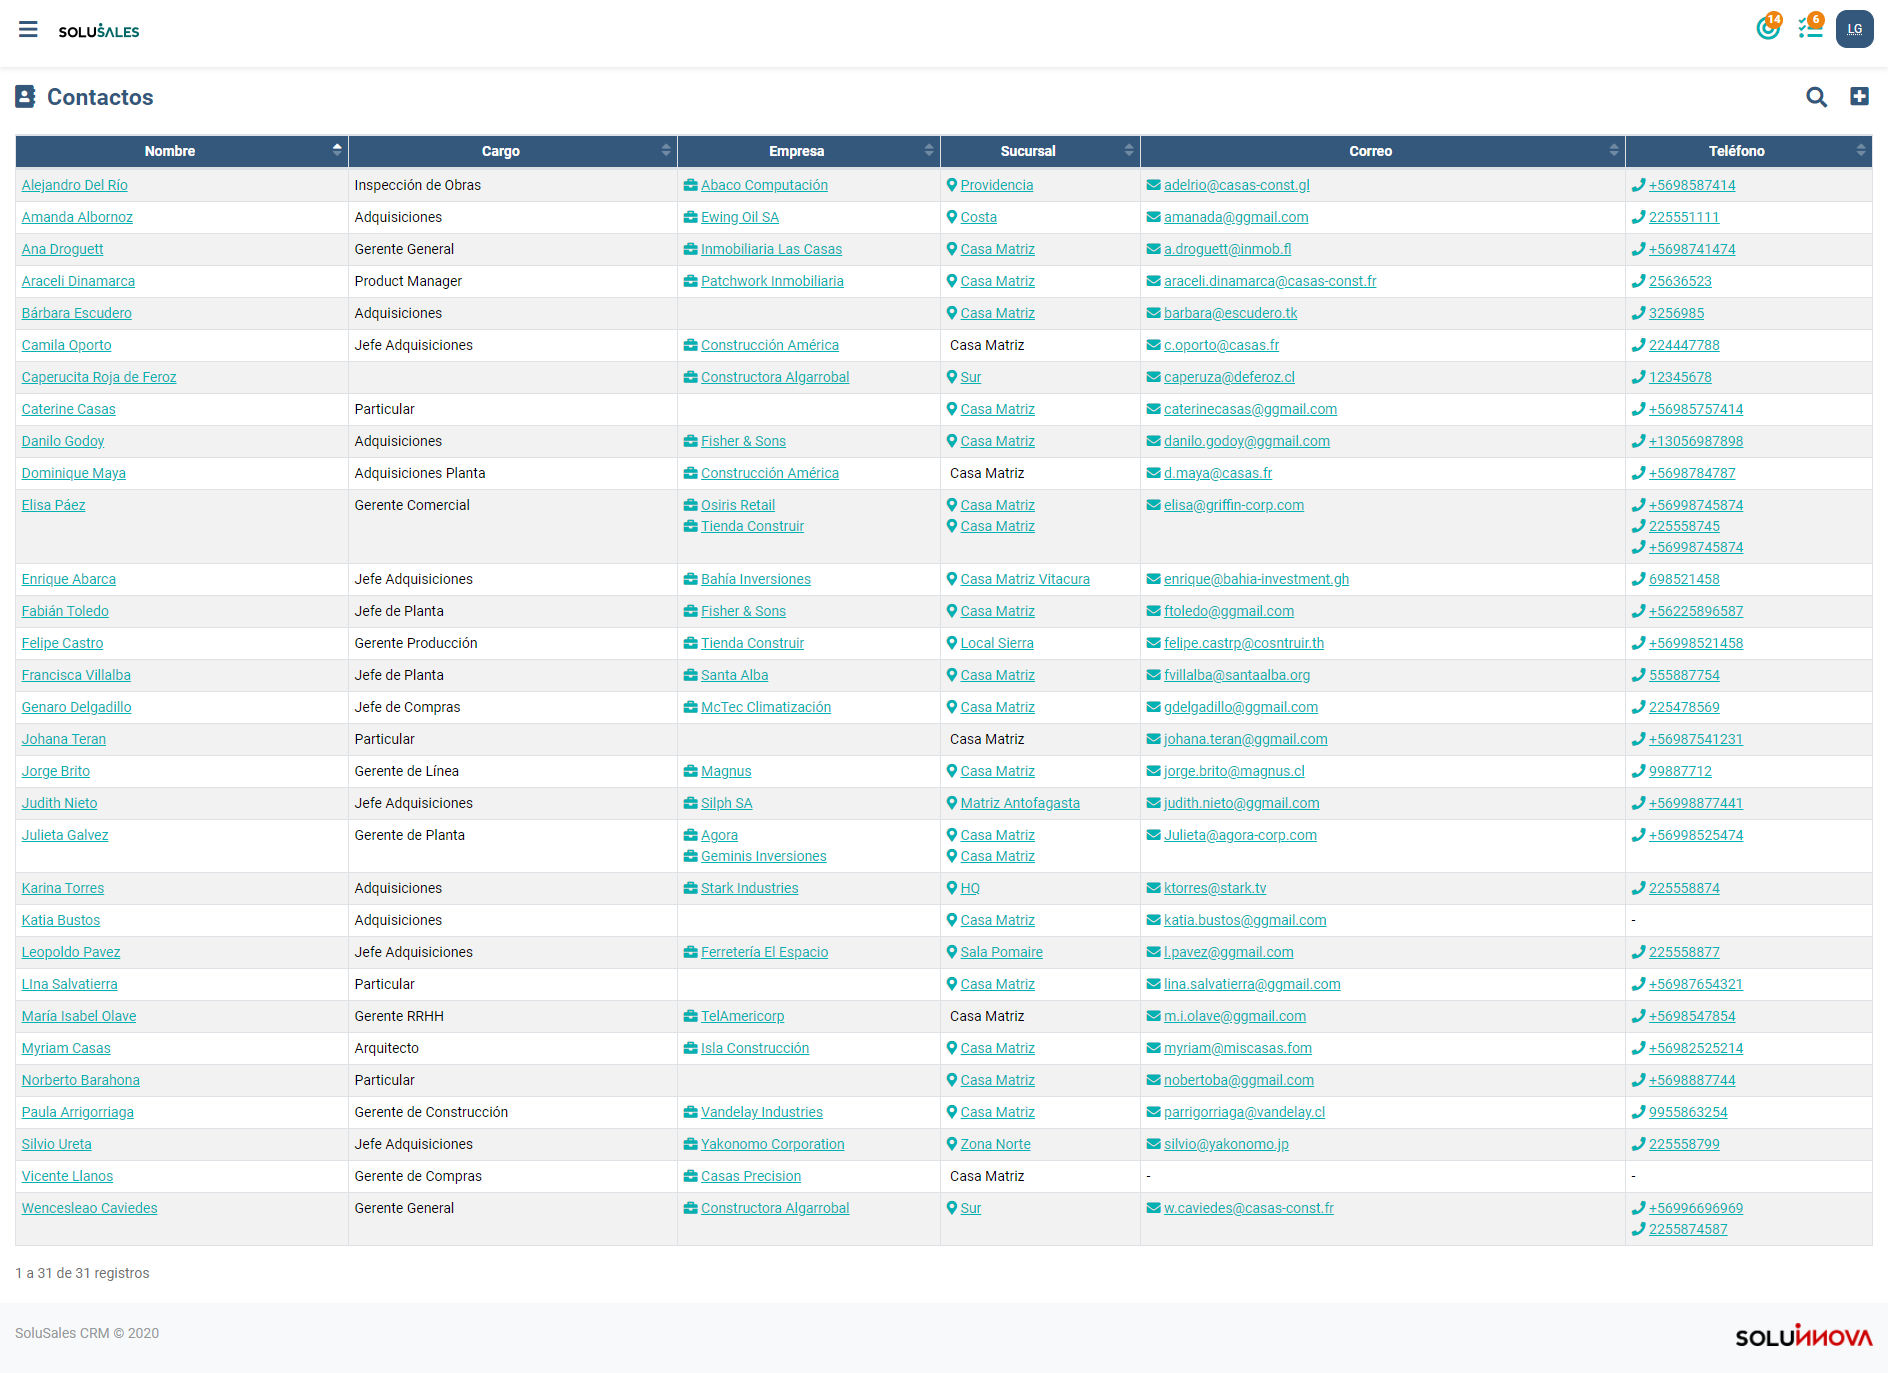This screenshot has width=1888, height=1373.
Task: Click phone icon next to 698521458
Action: pyautogui.click(x=1638, y=579)
